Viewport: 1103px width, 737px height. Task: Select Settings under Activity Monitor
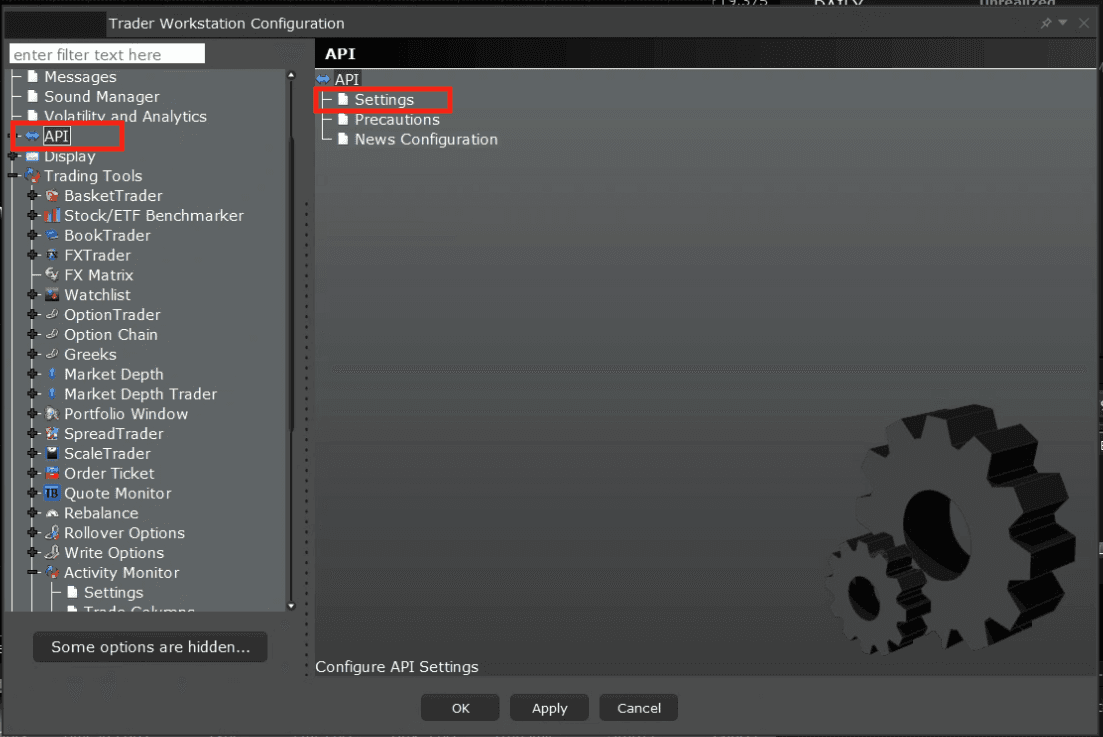pyautogui.click(x=113, y=592)
